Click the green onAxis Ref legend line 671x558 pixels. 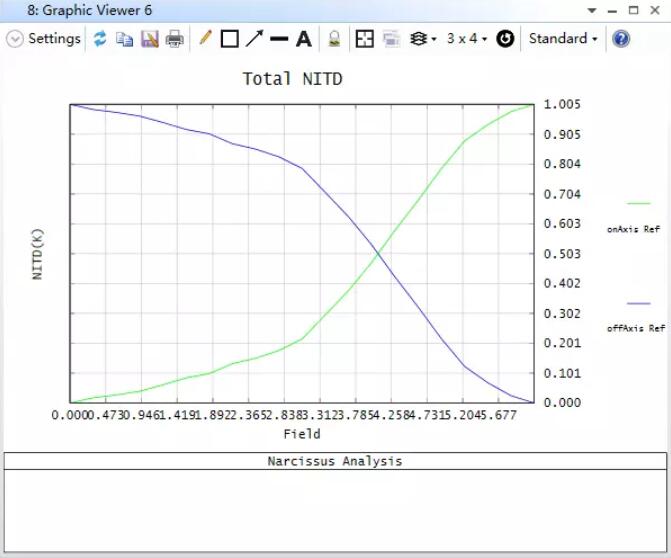pyautogui.click(x=638, y=203)
